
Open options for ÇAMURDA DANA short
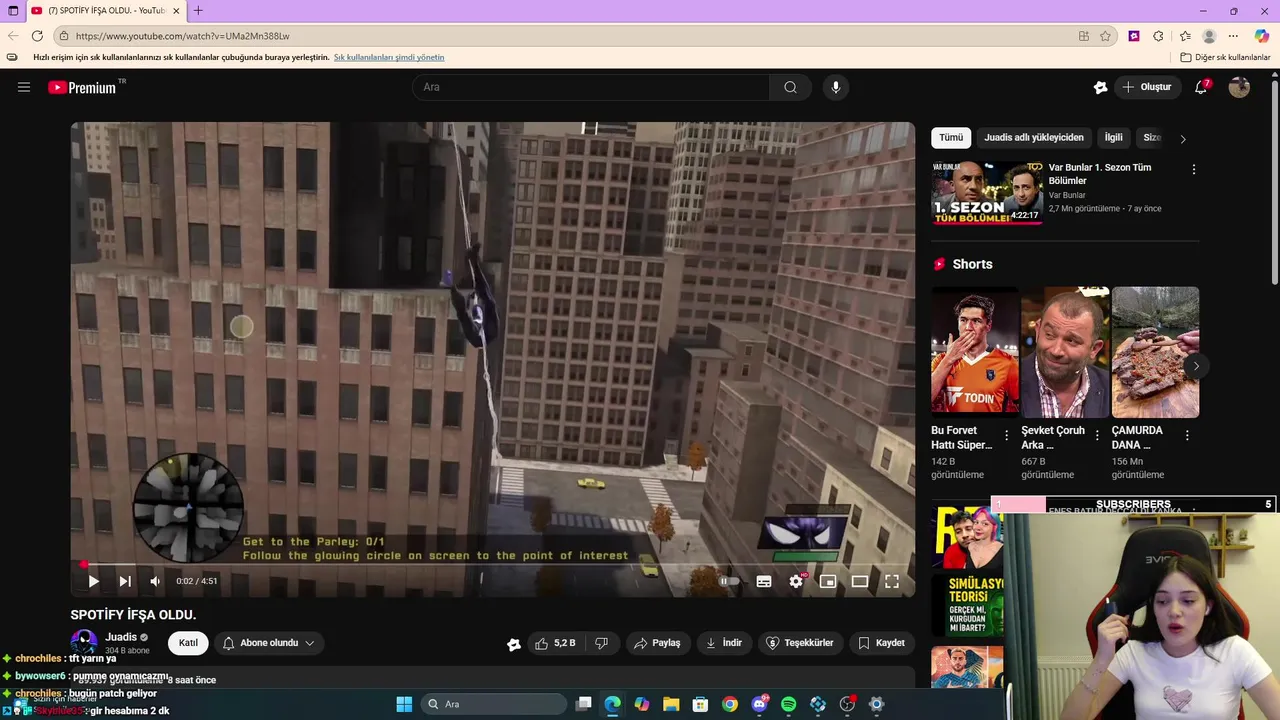click(1187, 436)
